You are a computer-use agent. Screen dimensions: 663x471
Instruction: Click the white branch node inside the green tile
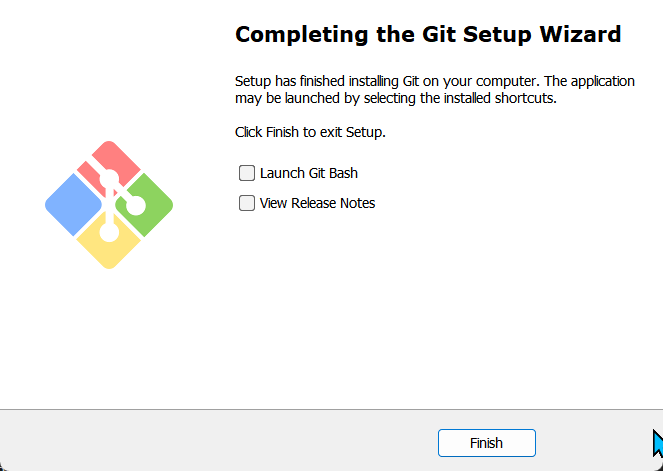[x=135, y=206]
